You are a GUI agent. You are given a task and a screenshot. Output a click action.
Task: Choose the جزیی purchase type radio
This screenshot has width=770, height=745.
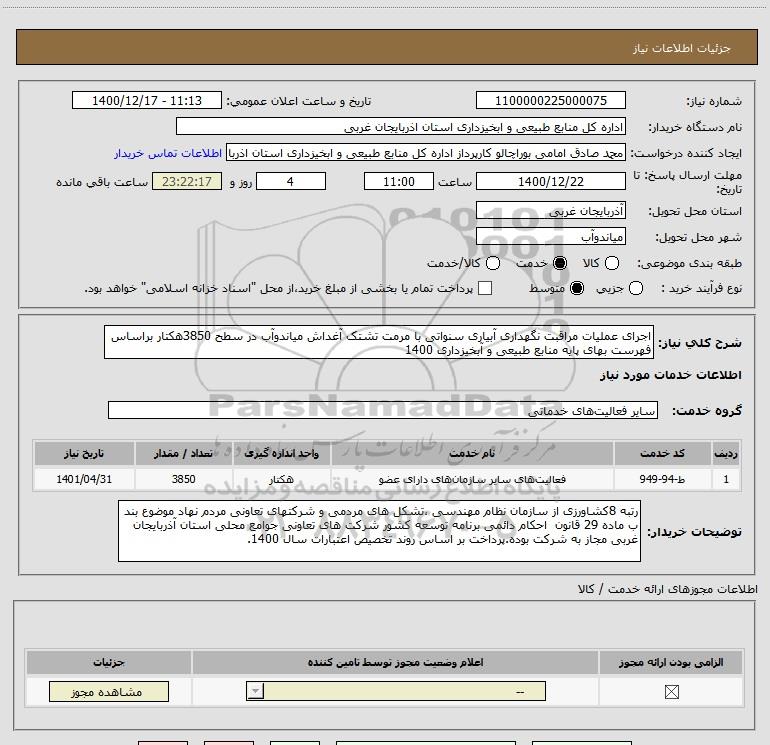point(636,288)
